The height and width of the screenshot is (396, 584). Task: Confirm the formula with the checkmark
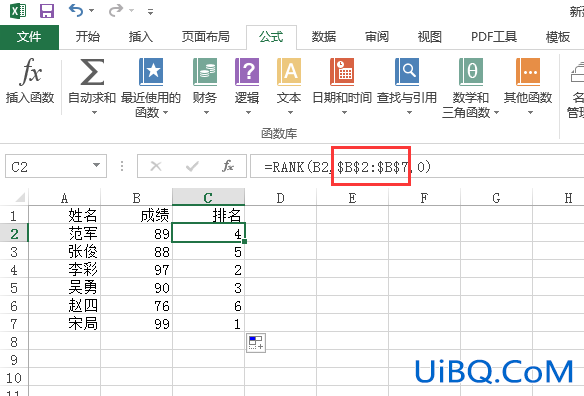pos(192,166)
